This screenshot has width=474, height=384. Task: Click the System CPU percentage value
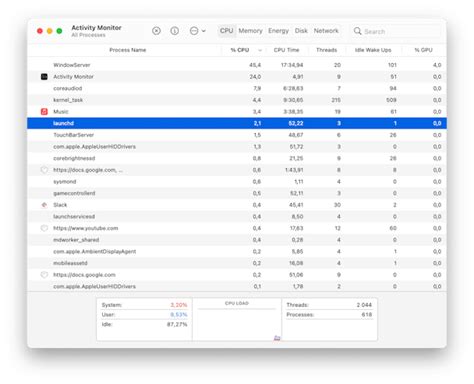tap(179, 305)
